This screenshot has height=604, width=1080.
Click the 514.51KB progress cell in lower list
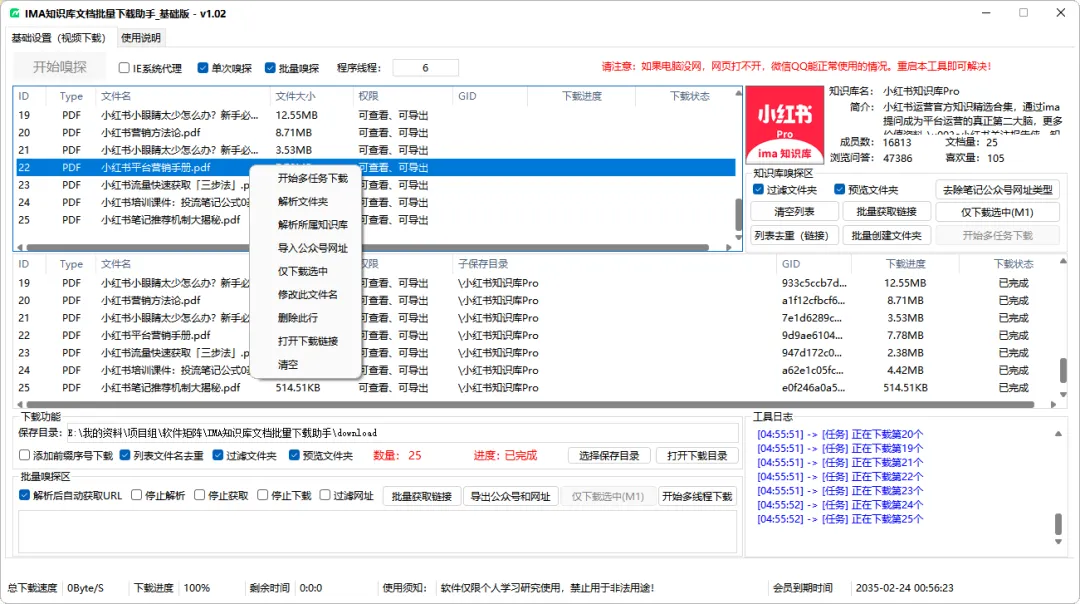pos(905,388)
